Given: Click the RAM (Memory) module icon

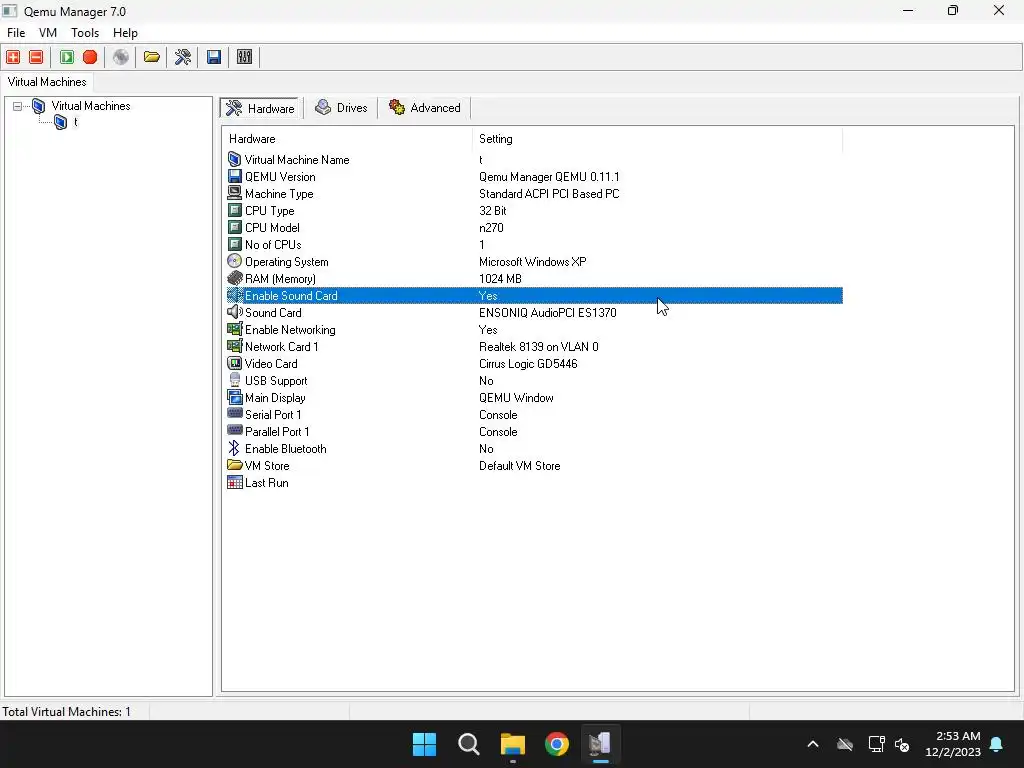Looking at the screenshot, I should click(234, 278).
